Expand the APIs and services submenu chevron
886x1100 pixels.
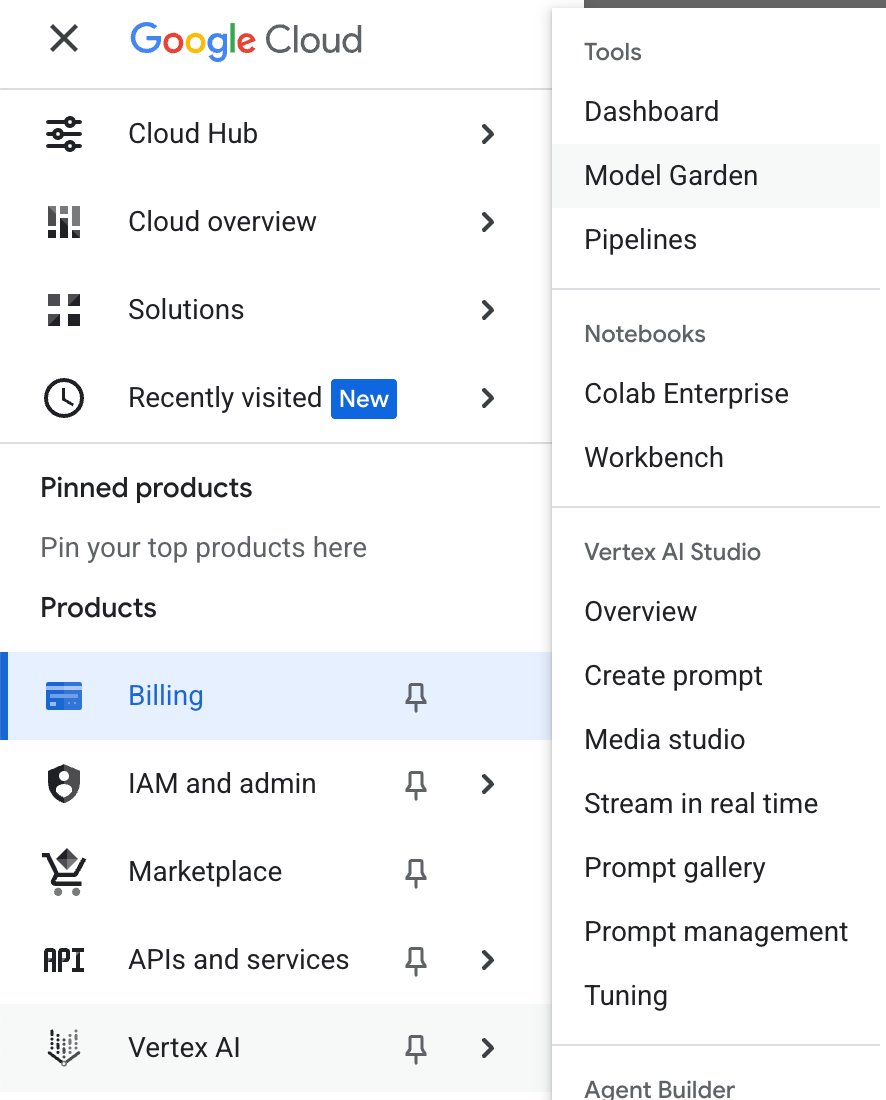point(488,960)
